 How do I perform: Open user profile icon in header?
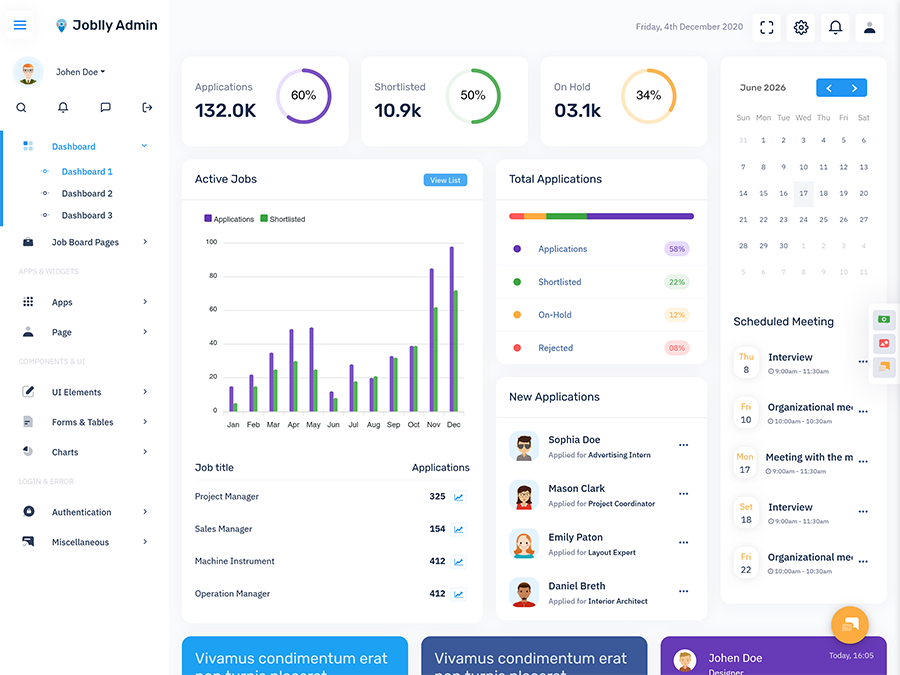pos(870,27)
